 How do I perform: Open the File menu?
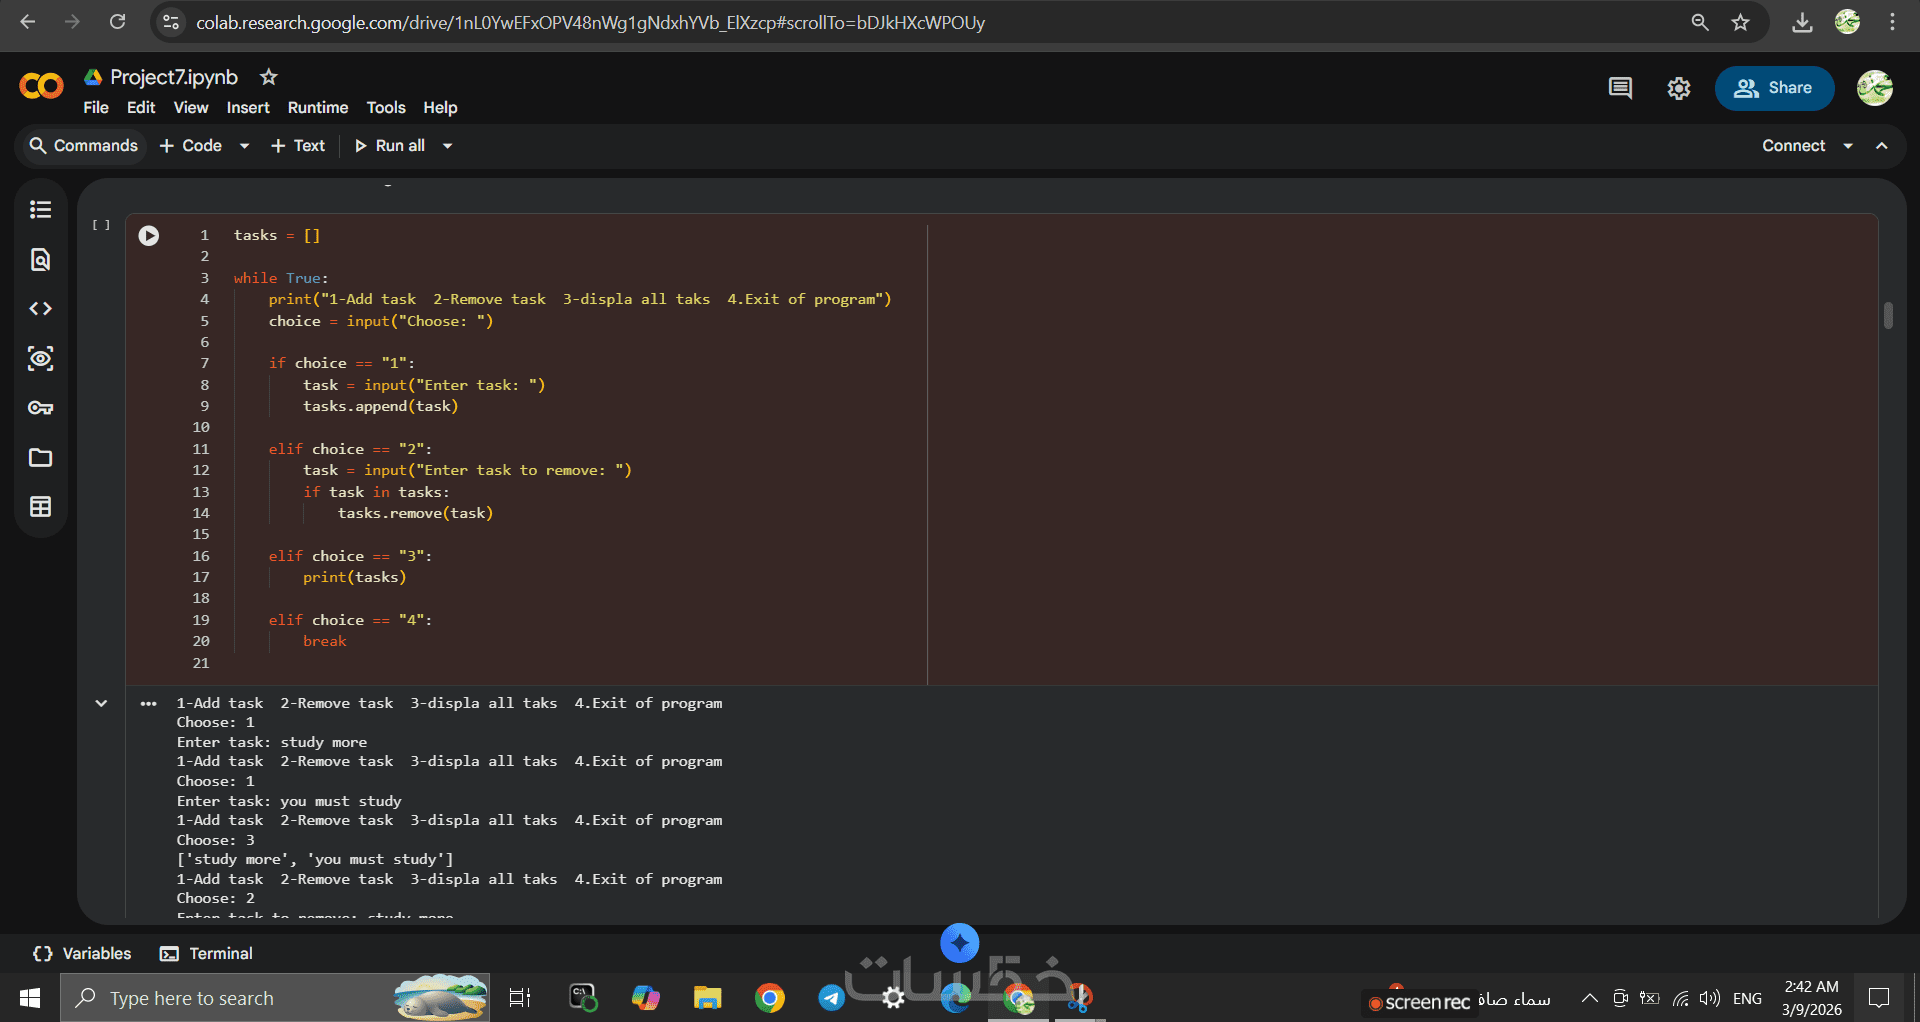tap(96, 108)
